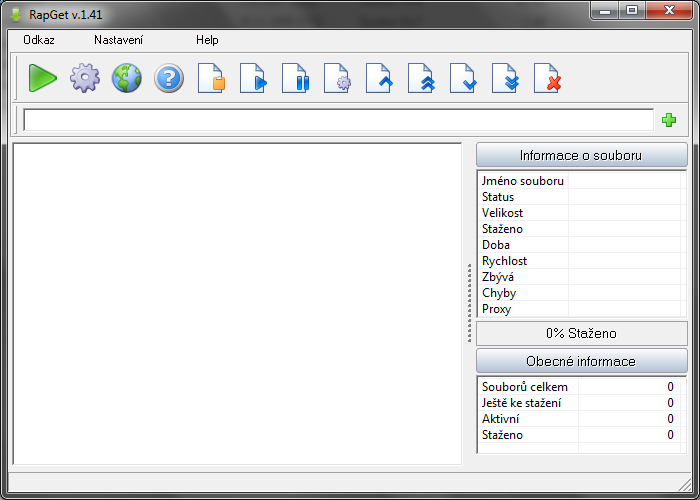Select the Velikost row

pyautogui.click(x=581, y=213)
